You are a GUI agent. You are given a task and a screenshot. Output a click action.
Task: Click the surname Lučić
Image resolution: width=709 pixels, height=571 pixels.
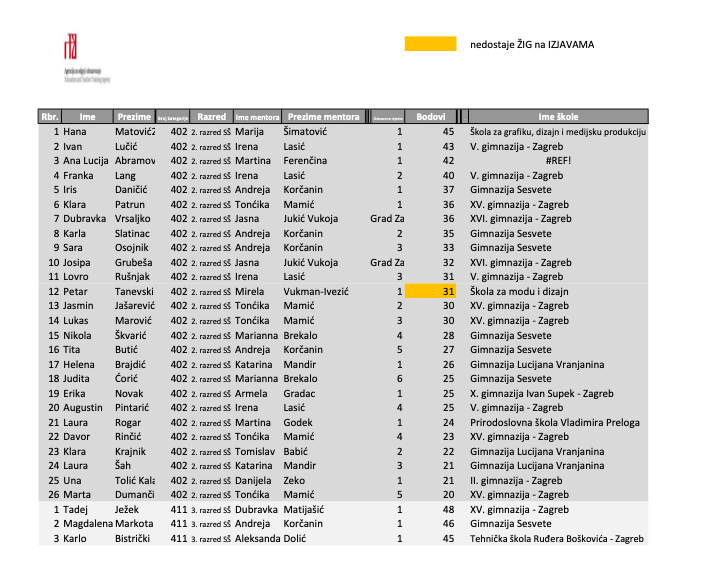[126, 146]
